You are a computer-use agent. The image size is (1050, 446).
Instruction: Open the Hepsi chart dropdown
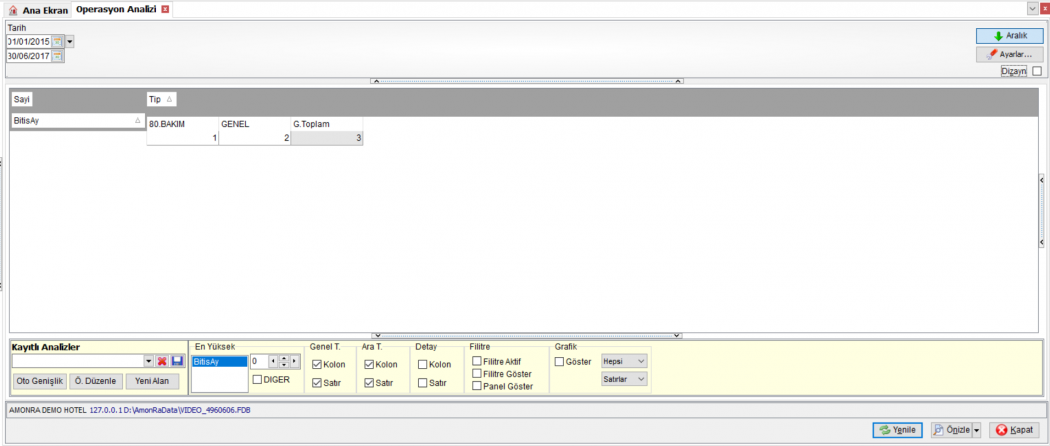624,361
